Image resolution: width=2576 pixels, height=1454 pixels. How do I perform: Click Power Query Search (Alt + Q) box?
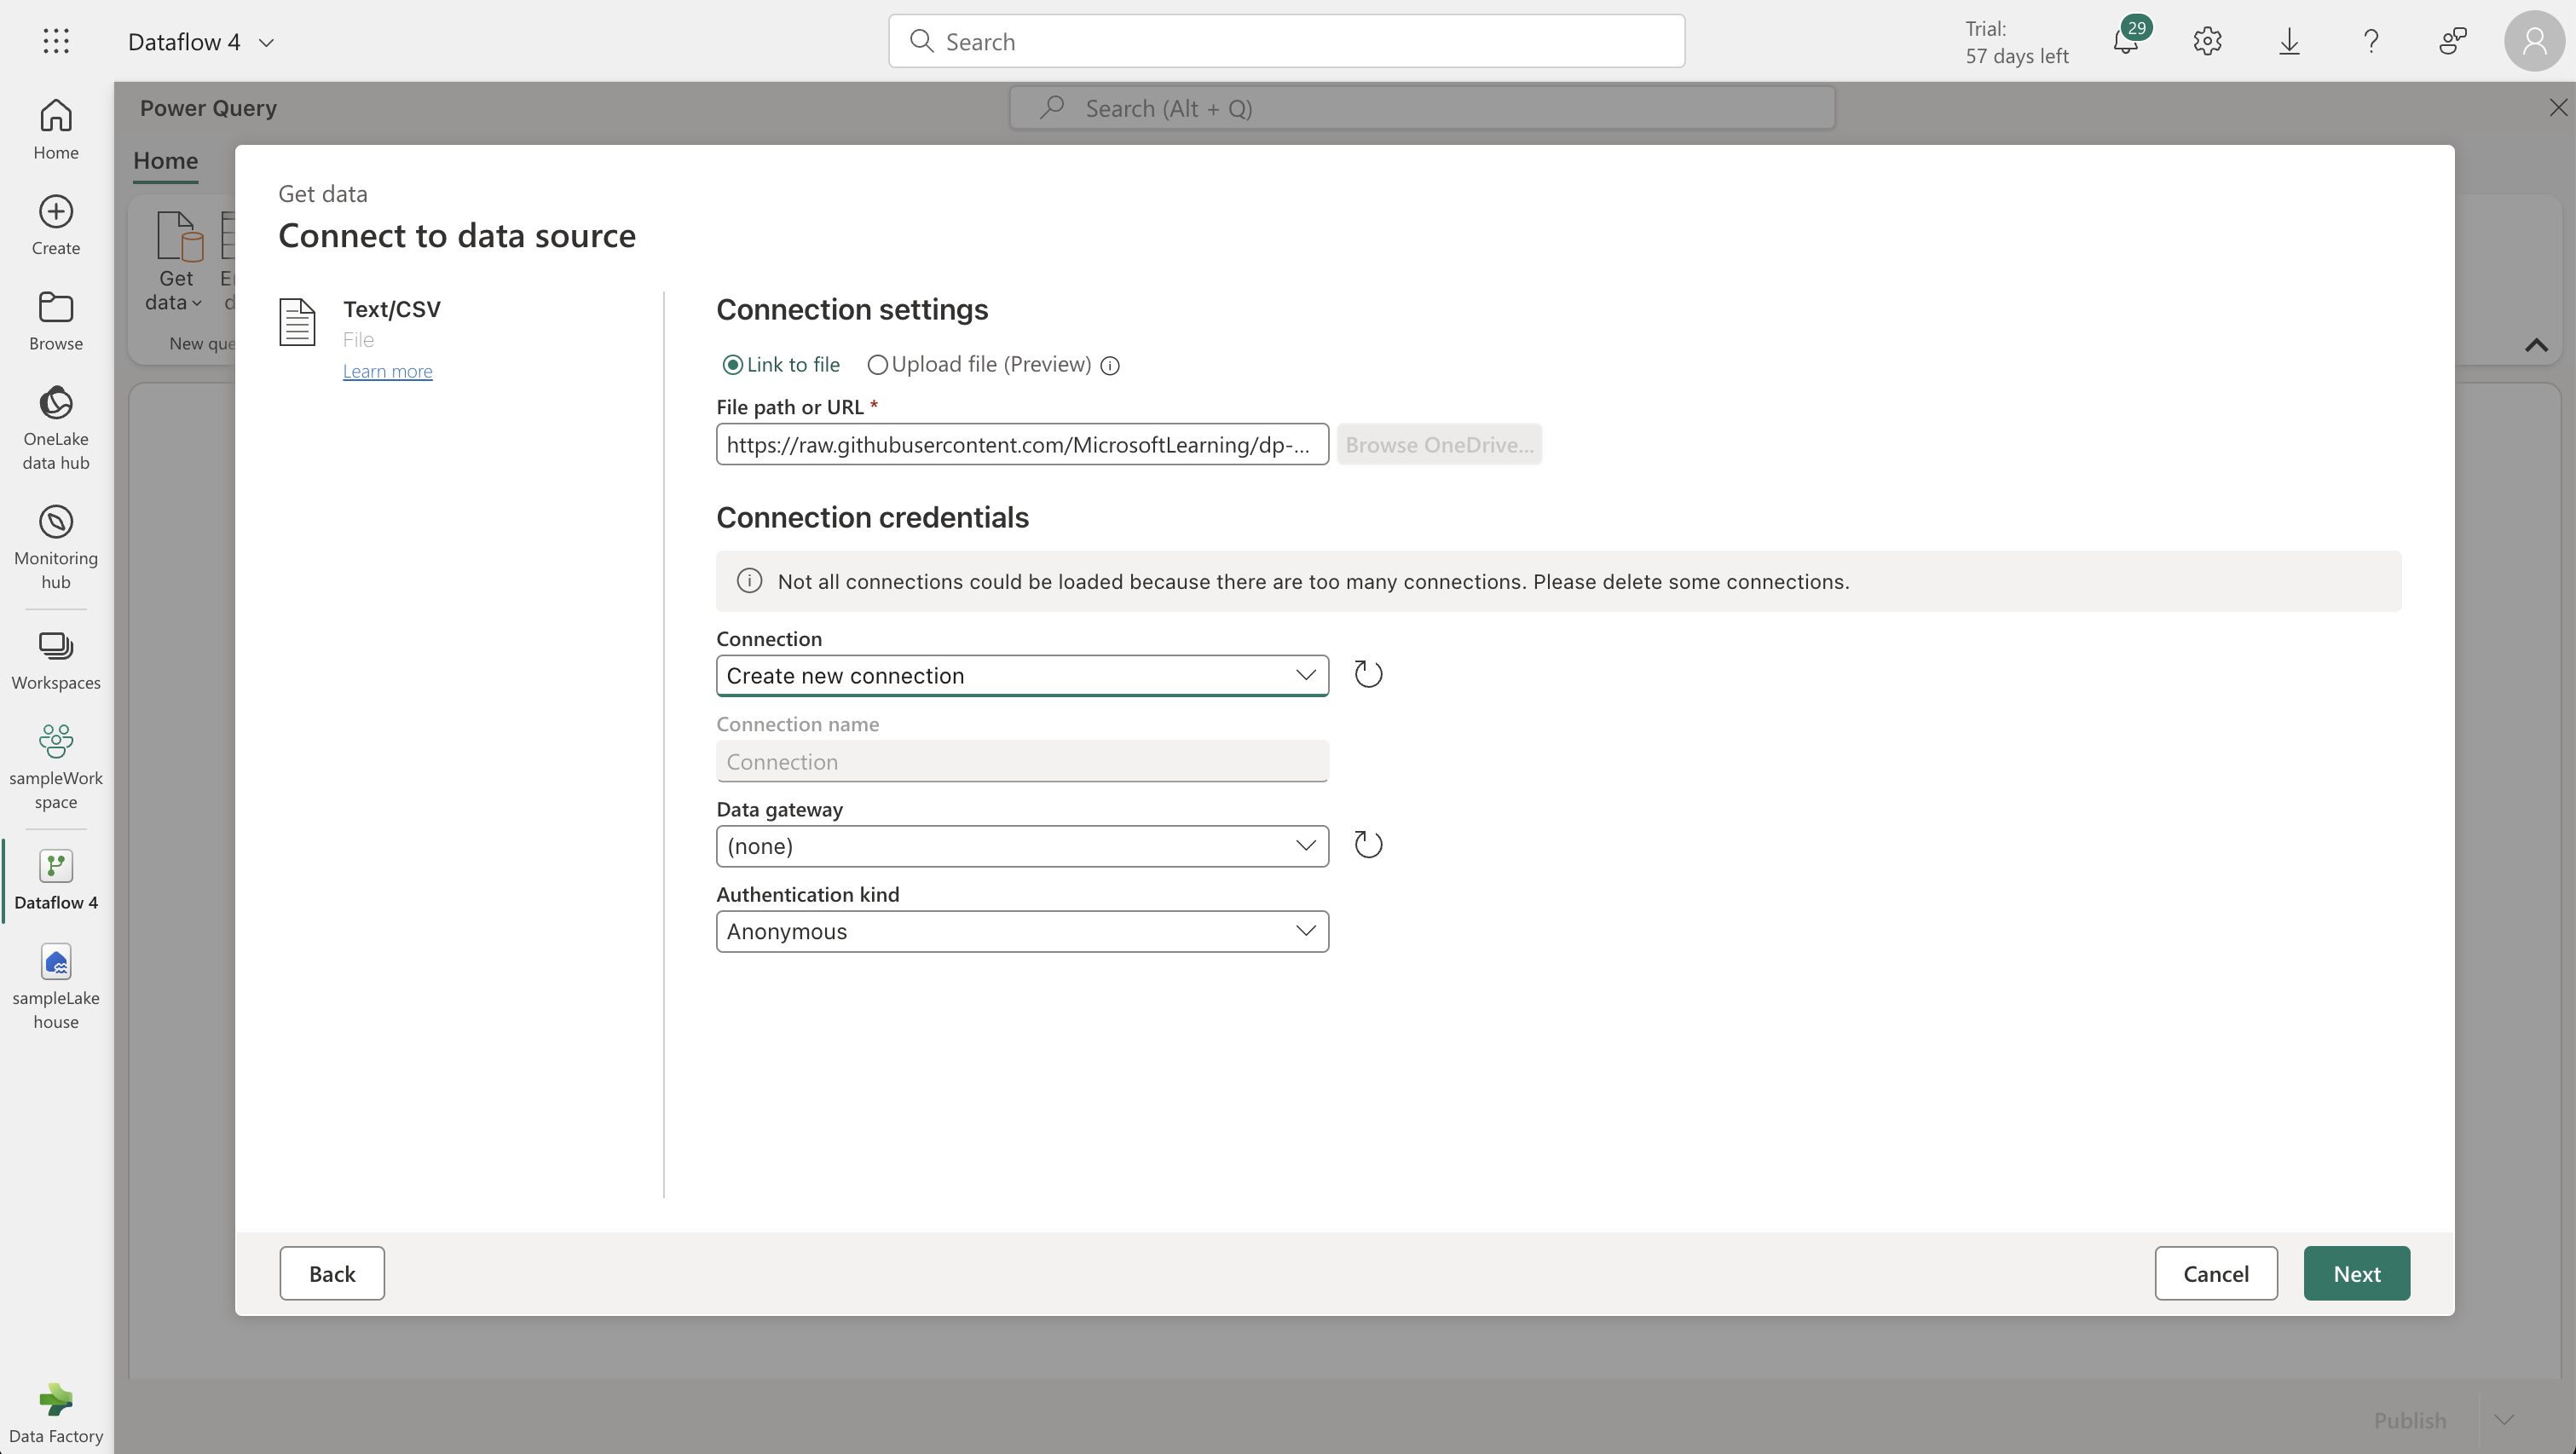[1423, 108]
